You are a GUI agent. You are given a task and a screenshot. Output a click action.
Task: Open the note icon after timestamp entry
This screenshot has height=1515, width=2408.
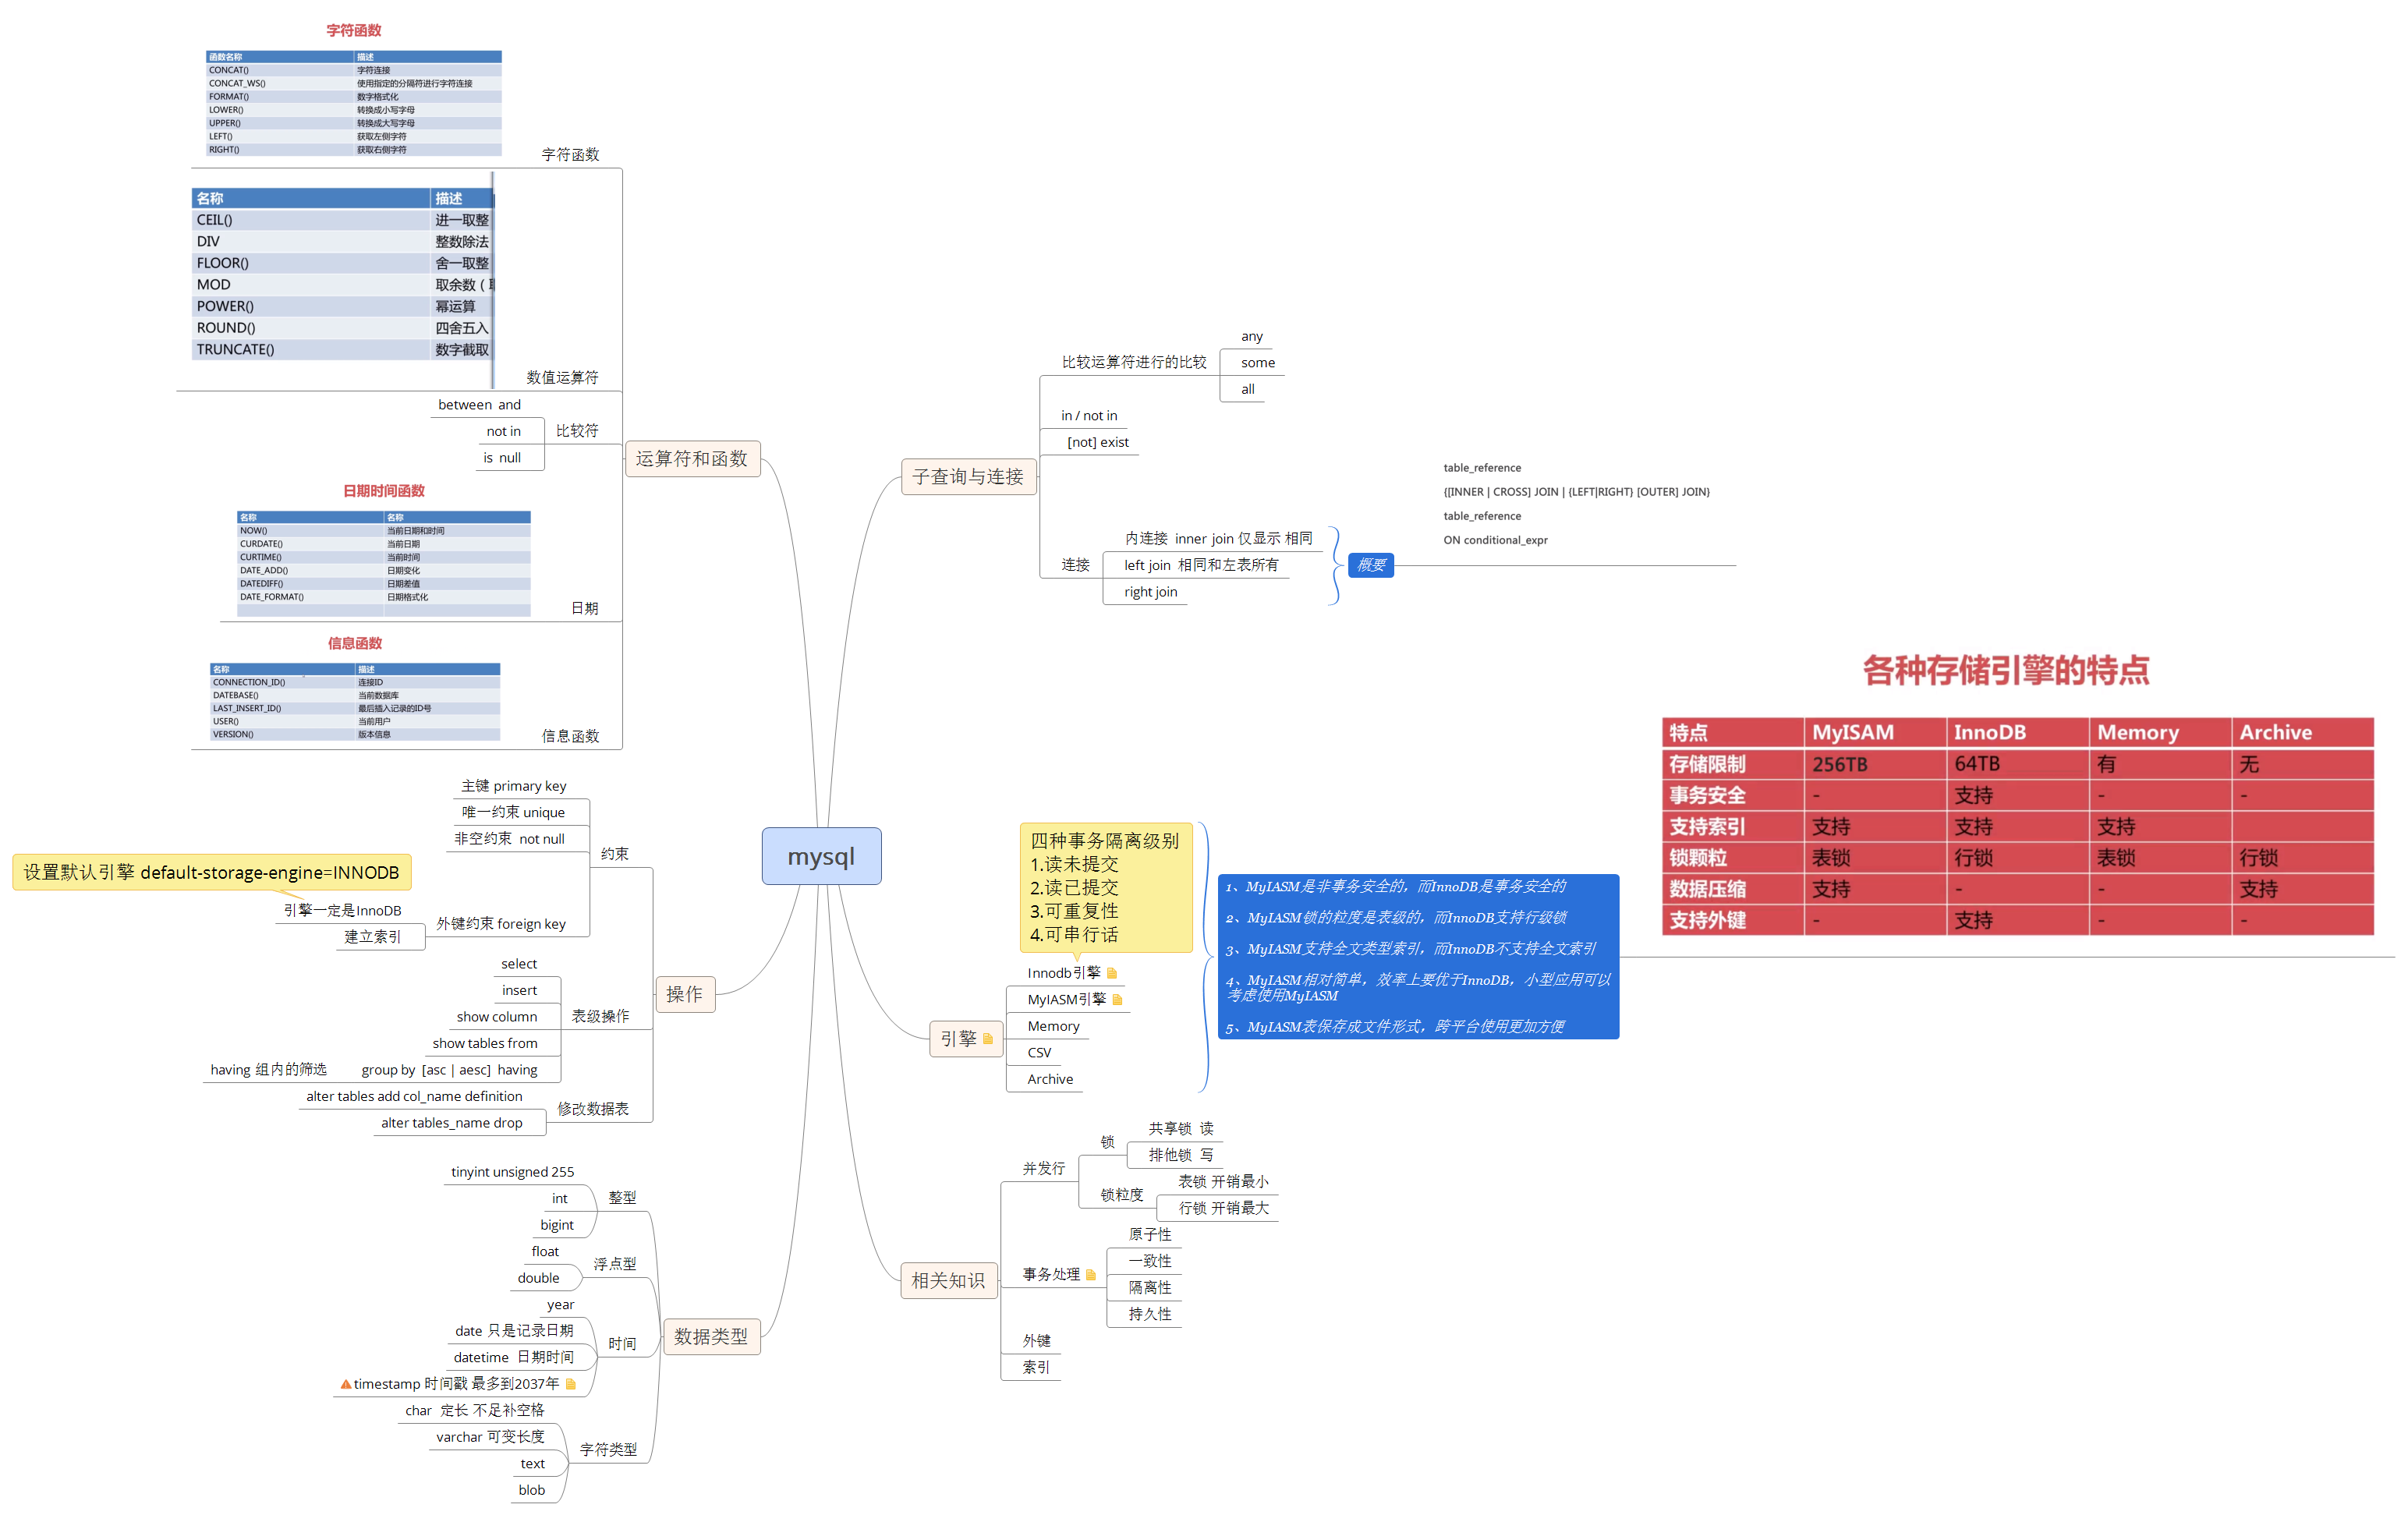click(570, 1384)
